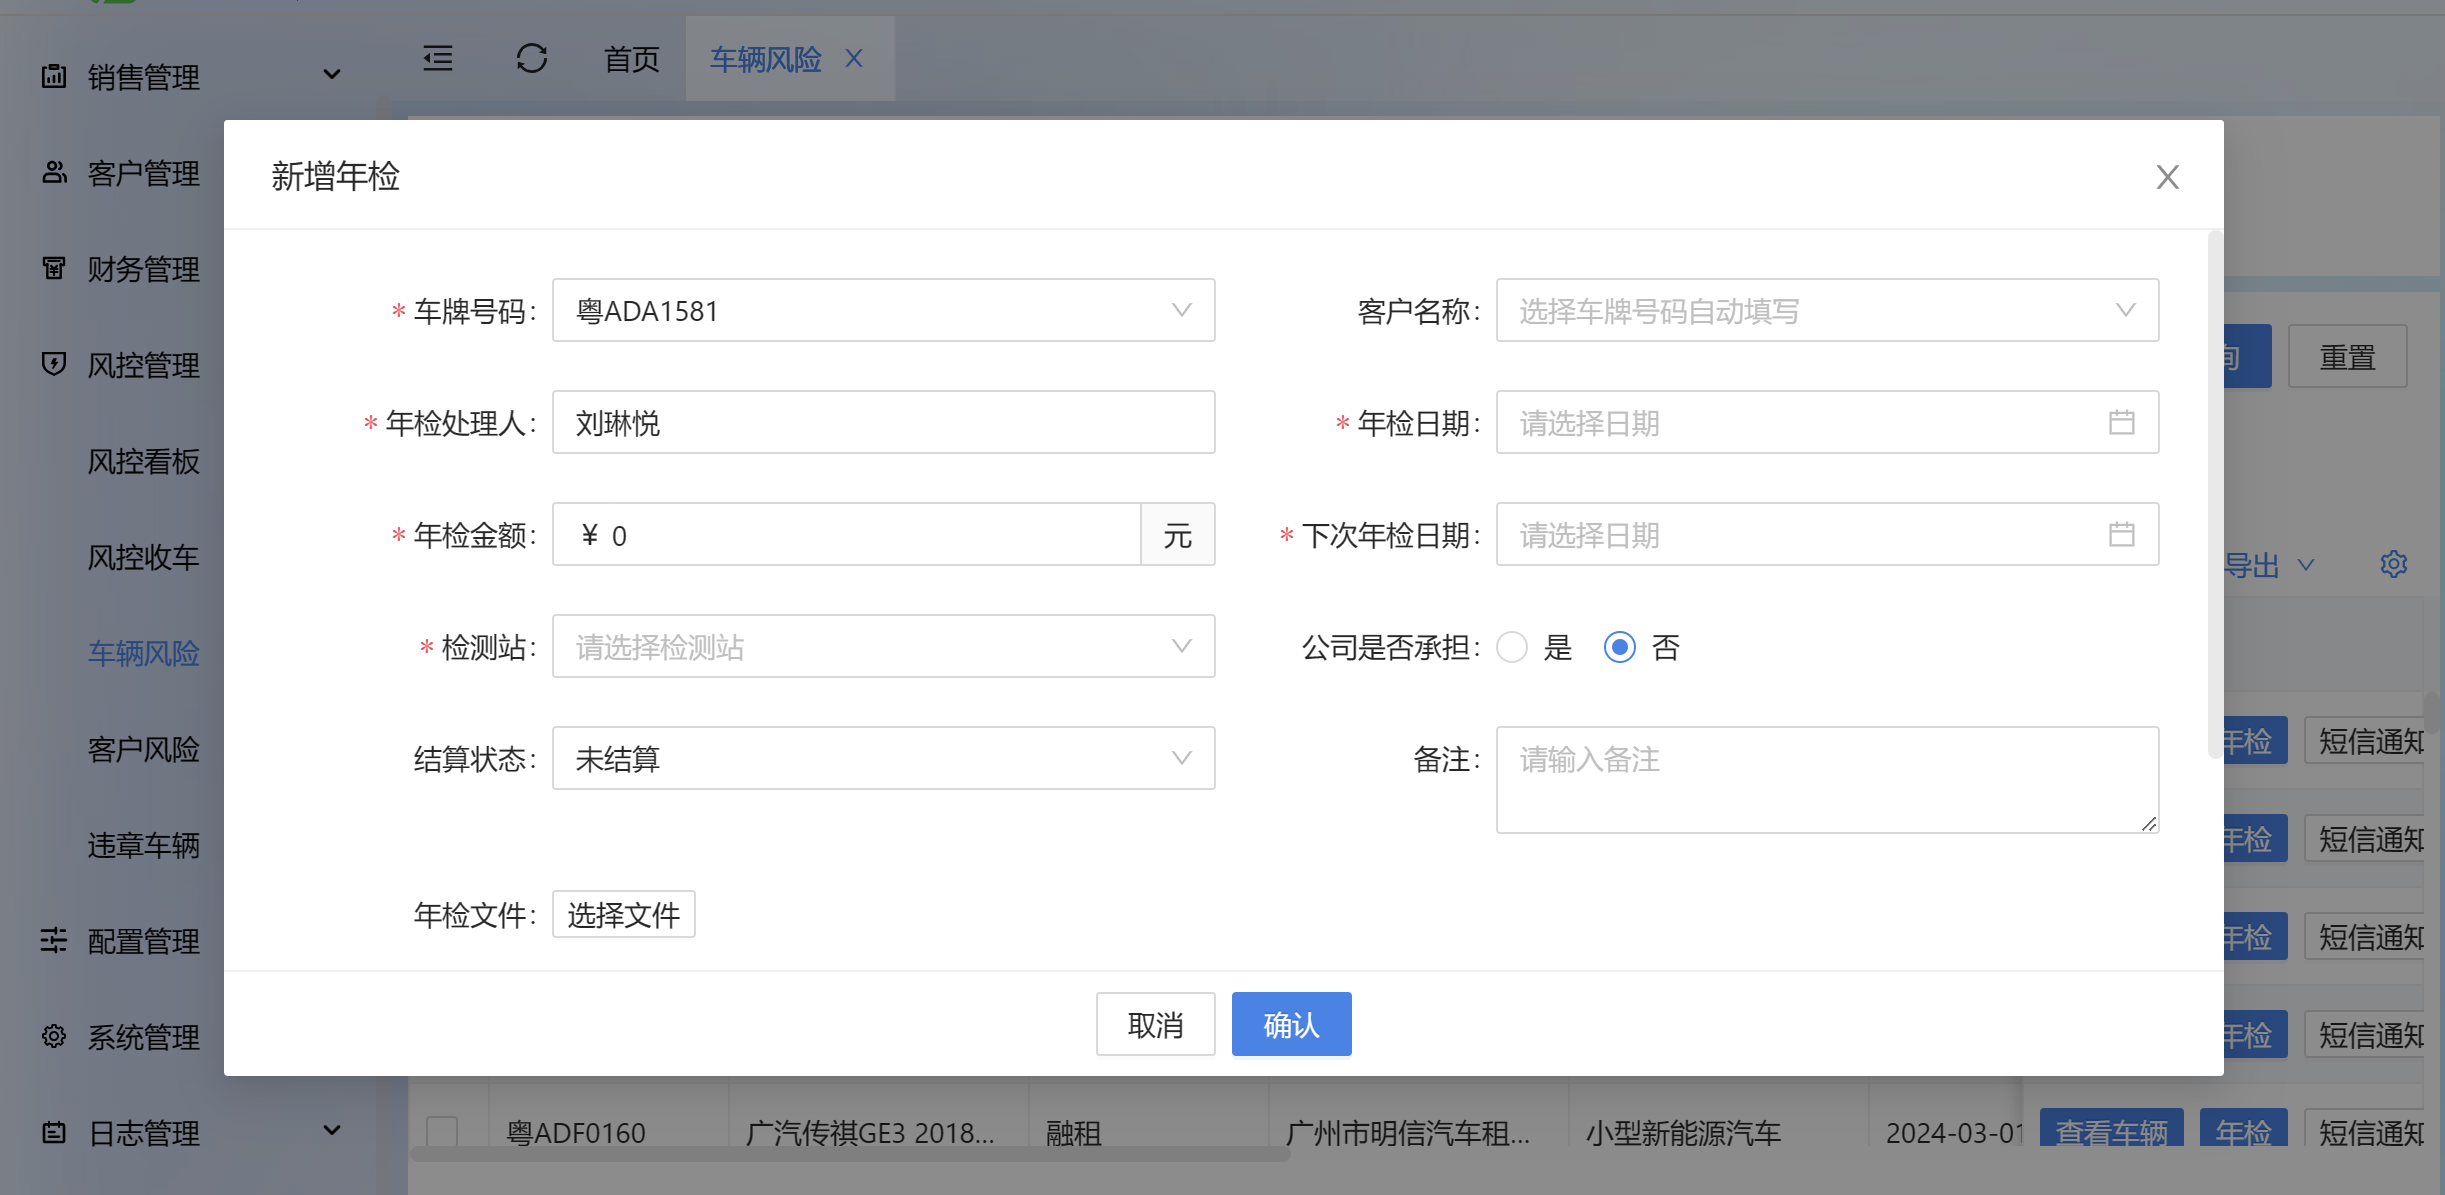Viewport: 2445px width, 1195px height.
Task: Click the table settings gear icon
Action: (2393, 565)
